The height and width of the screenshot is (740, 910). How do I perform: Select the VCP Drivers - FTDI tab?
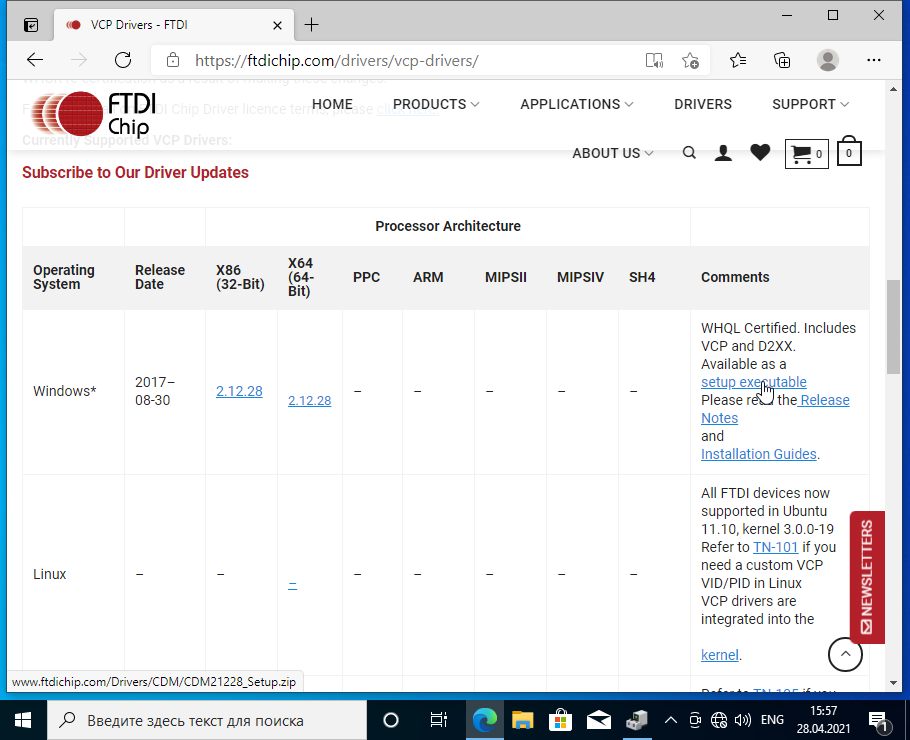(x=174, y=25)
